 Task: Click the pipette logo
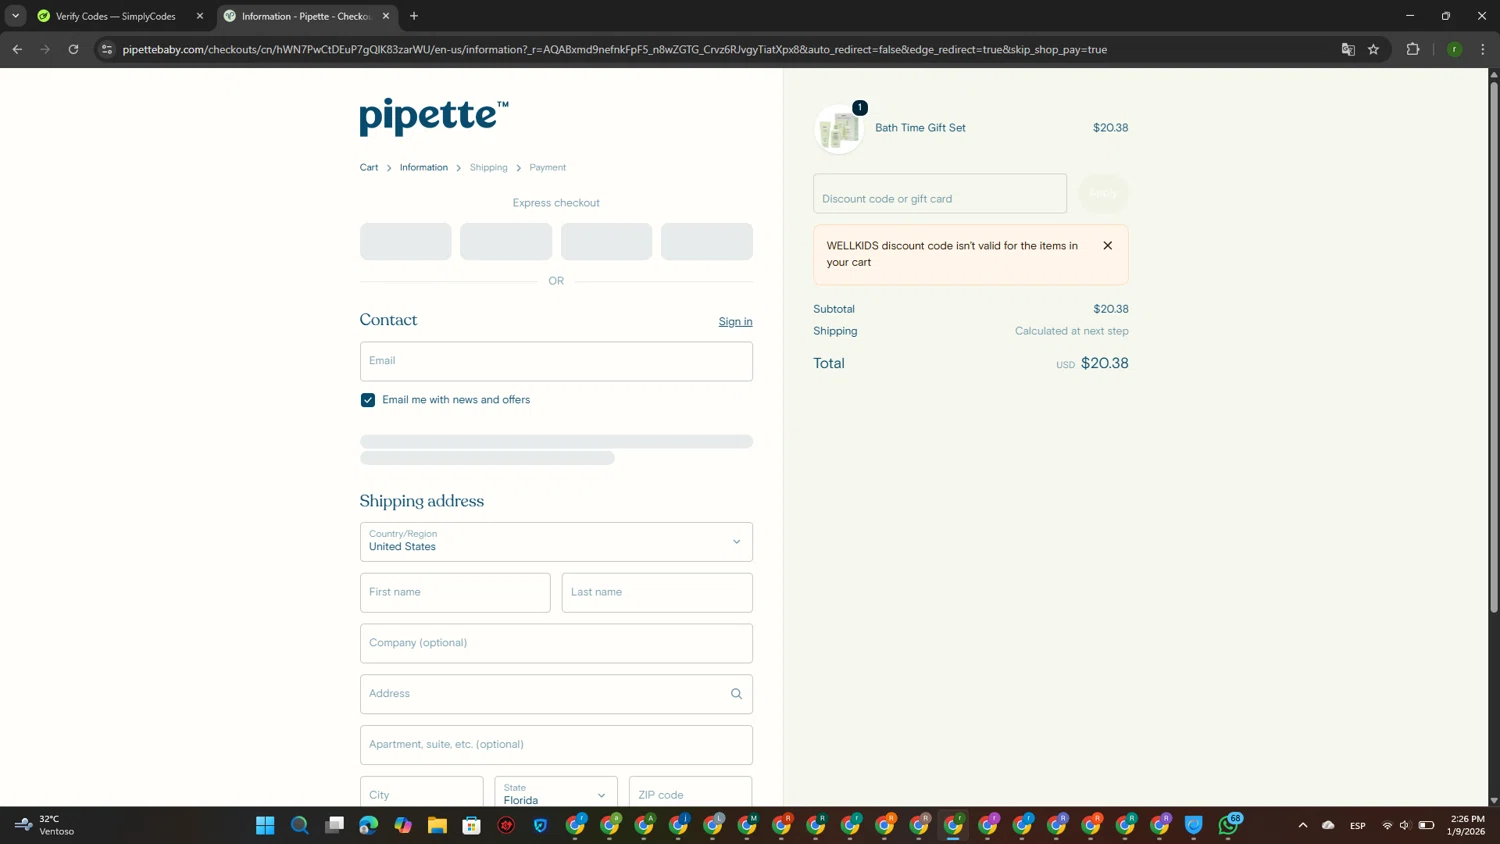(x=434, y=116)
